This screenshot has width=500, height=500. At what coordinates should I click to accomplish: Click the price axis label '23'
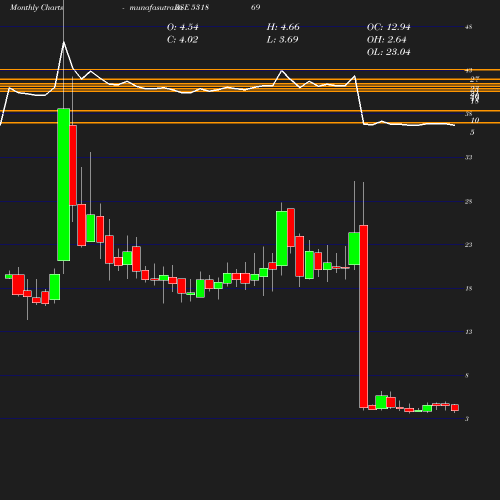468,245
